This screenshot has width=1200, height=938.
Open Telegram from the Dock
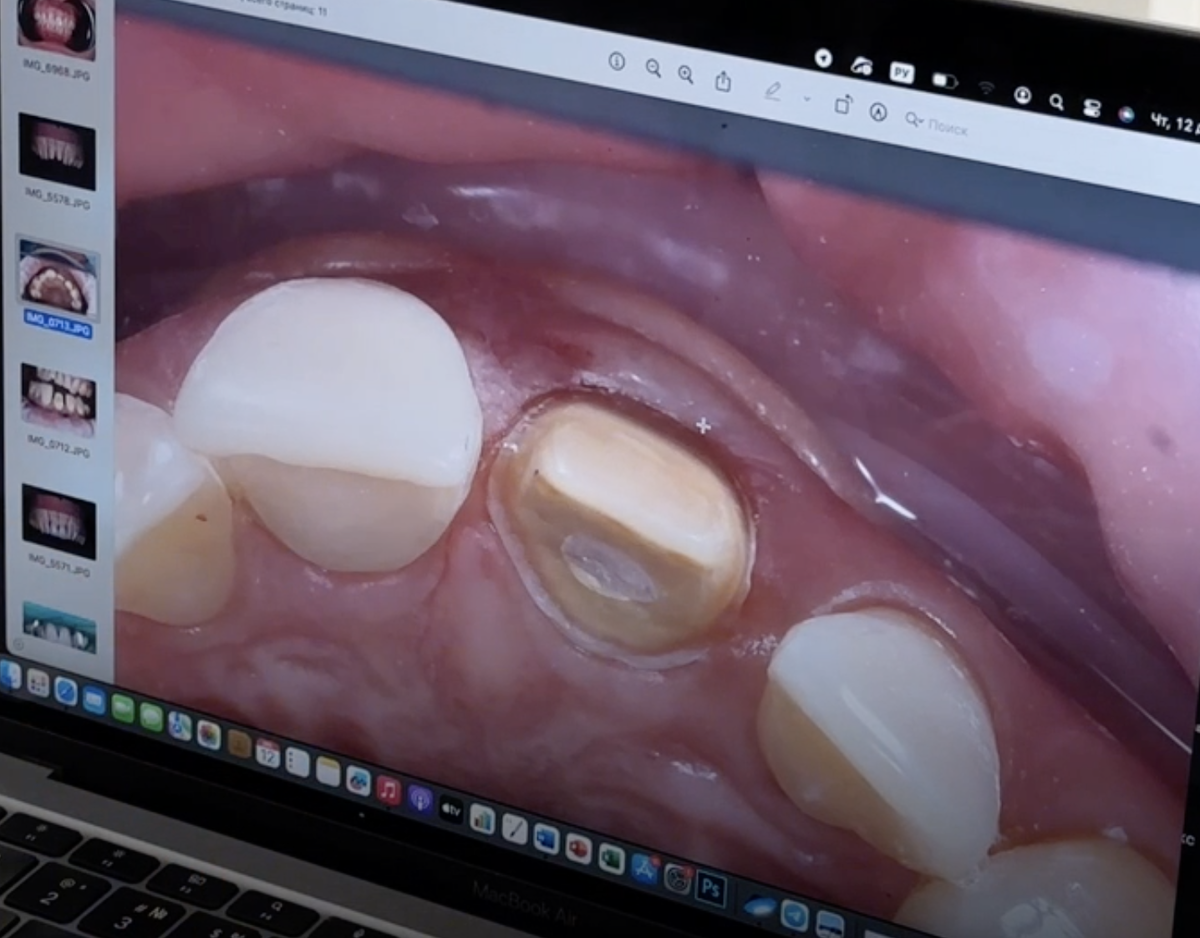(795, 915)
